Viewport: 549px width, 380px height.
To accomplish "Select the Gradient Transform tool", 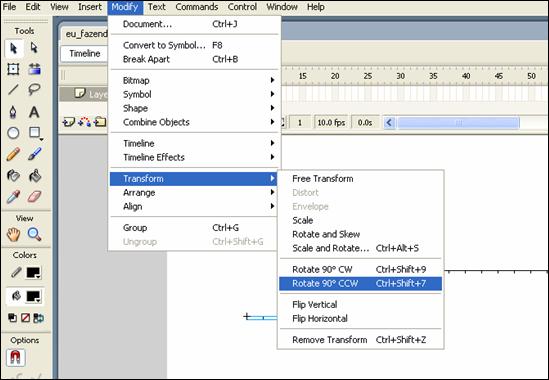I will point(34,69).
